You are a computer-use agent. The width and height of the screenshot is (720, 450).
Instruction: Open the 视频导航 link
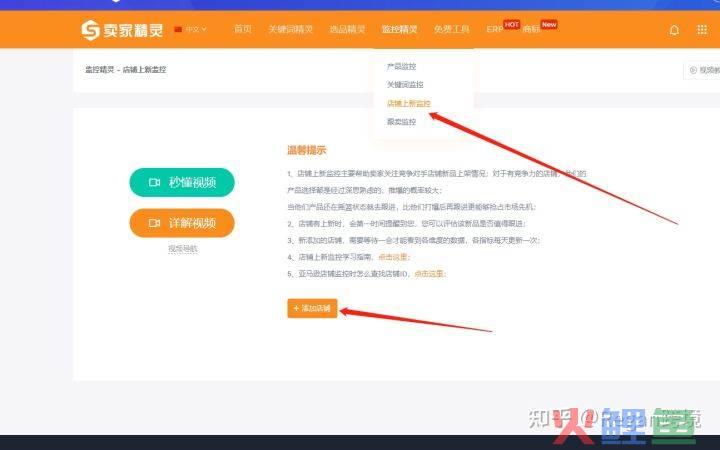click(x=182, y=249)
